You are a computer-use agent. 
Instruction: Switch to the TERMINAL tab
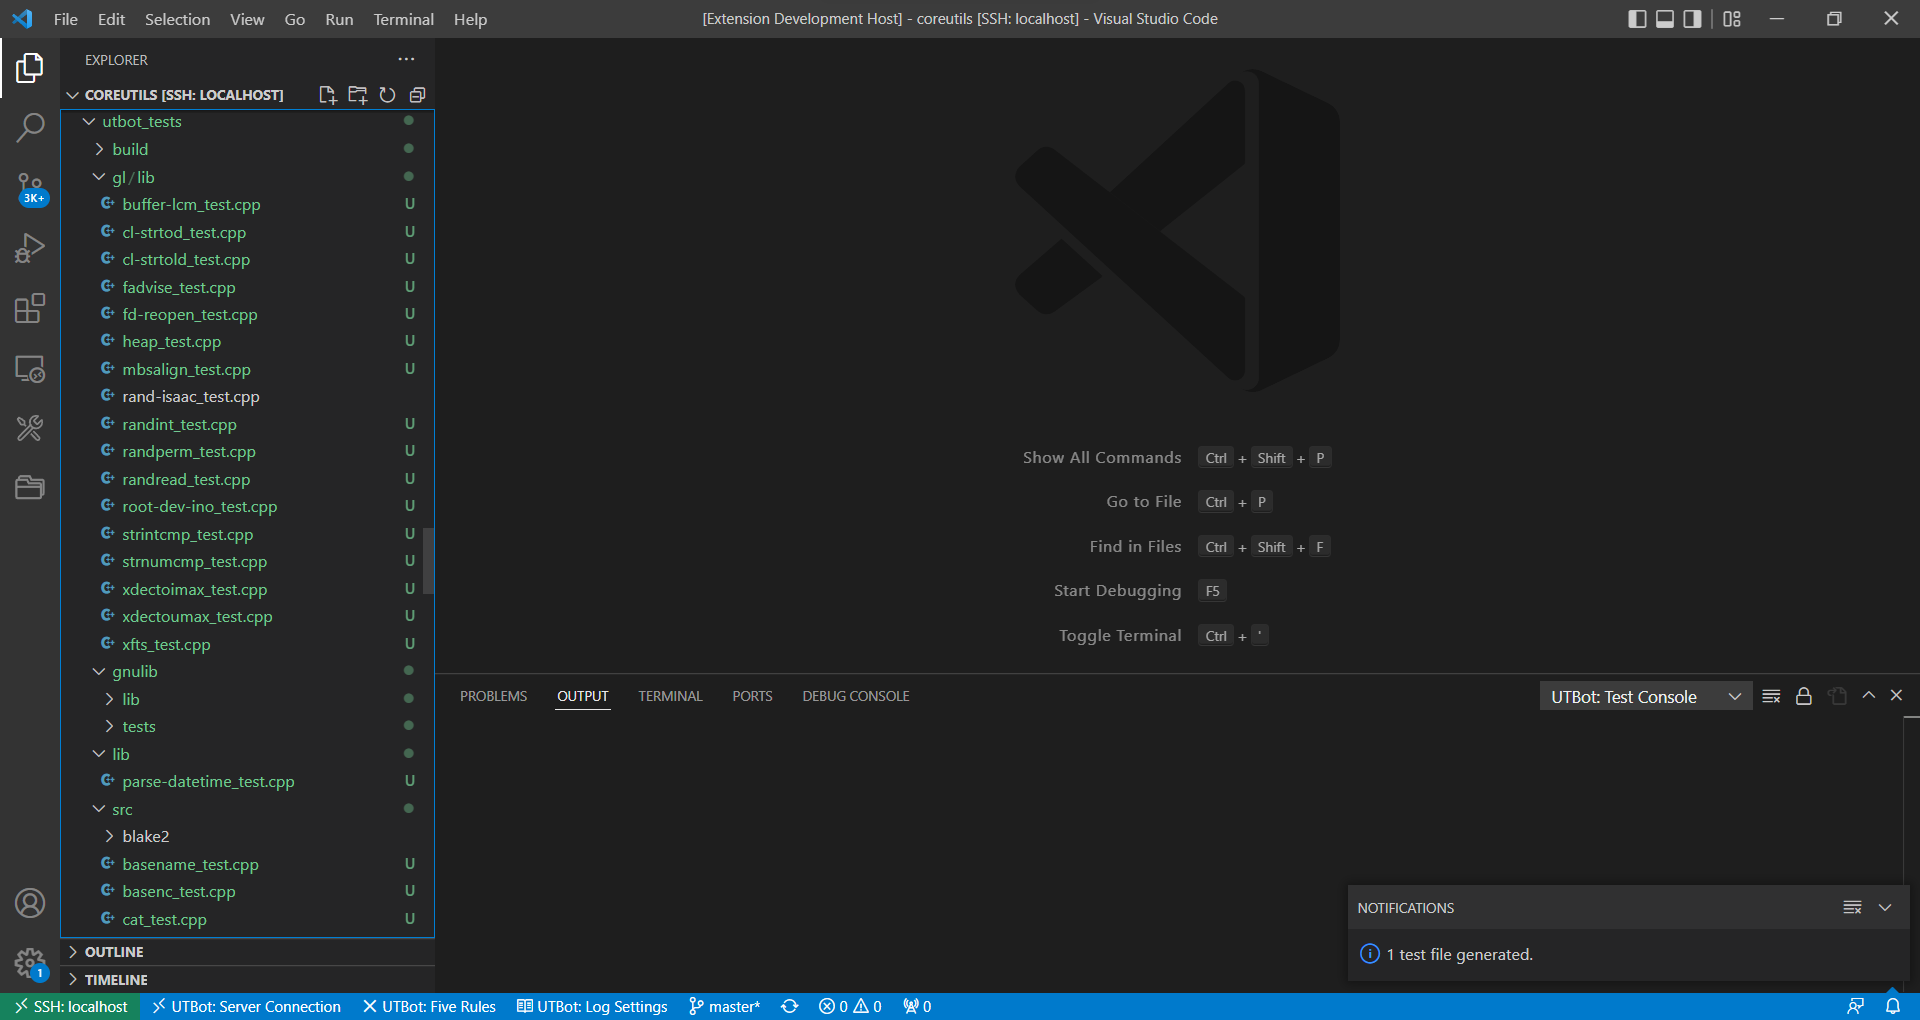(670, 696)
